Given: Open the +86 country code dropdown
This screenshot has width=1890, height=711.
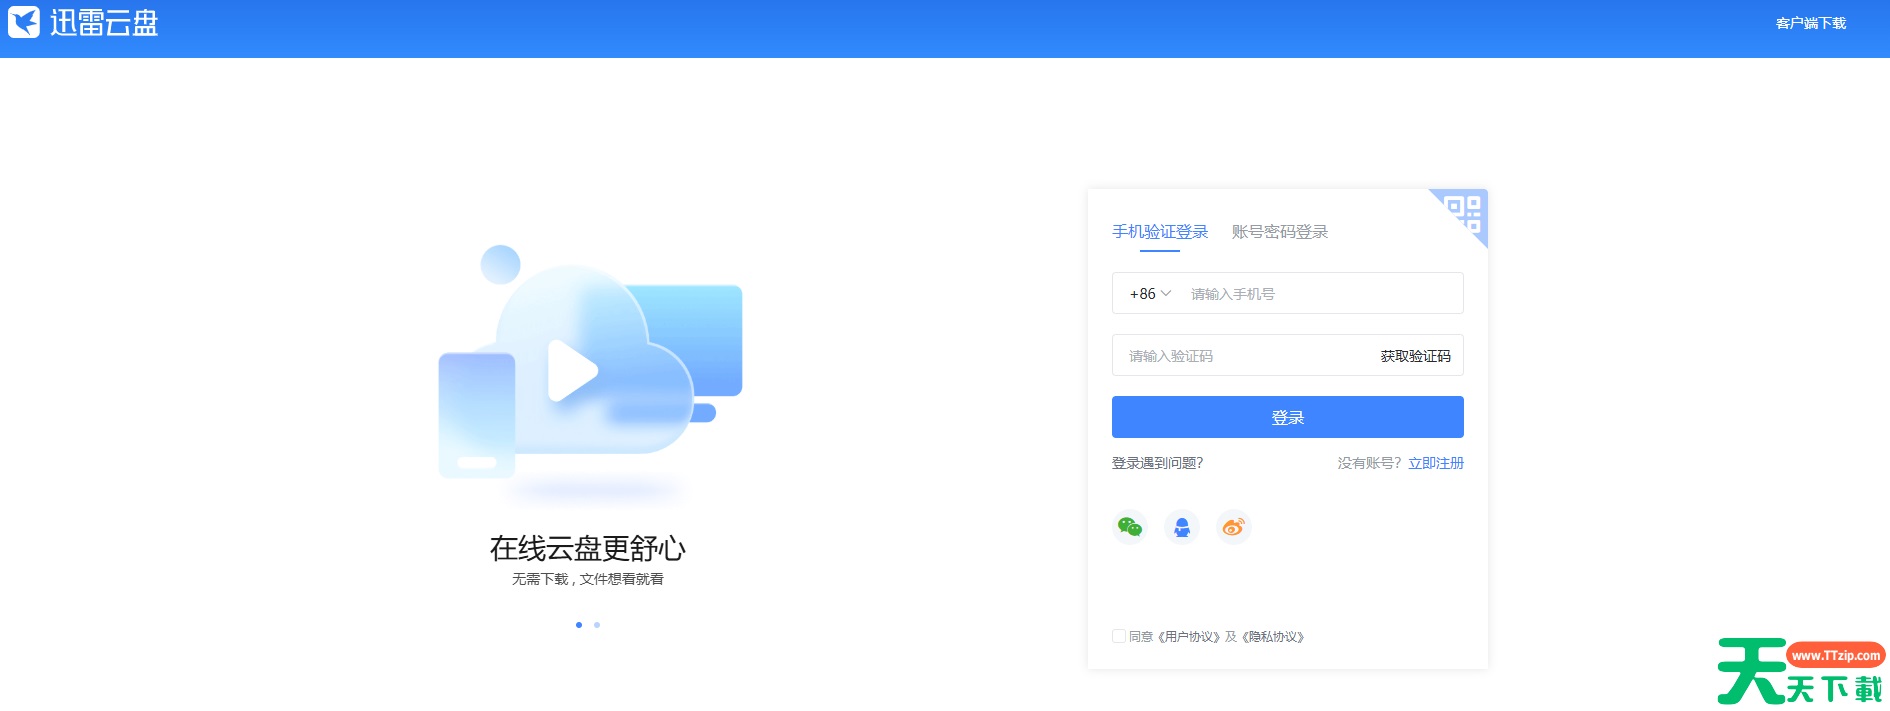Looking at the screenshot, I should tap(1149, 294).
